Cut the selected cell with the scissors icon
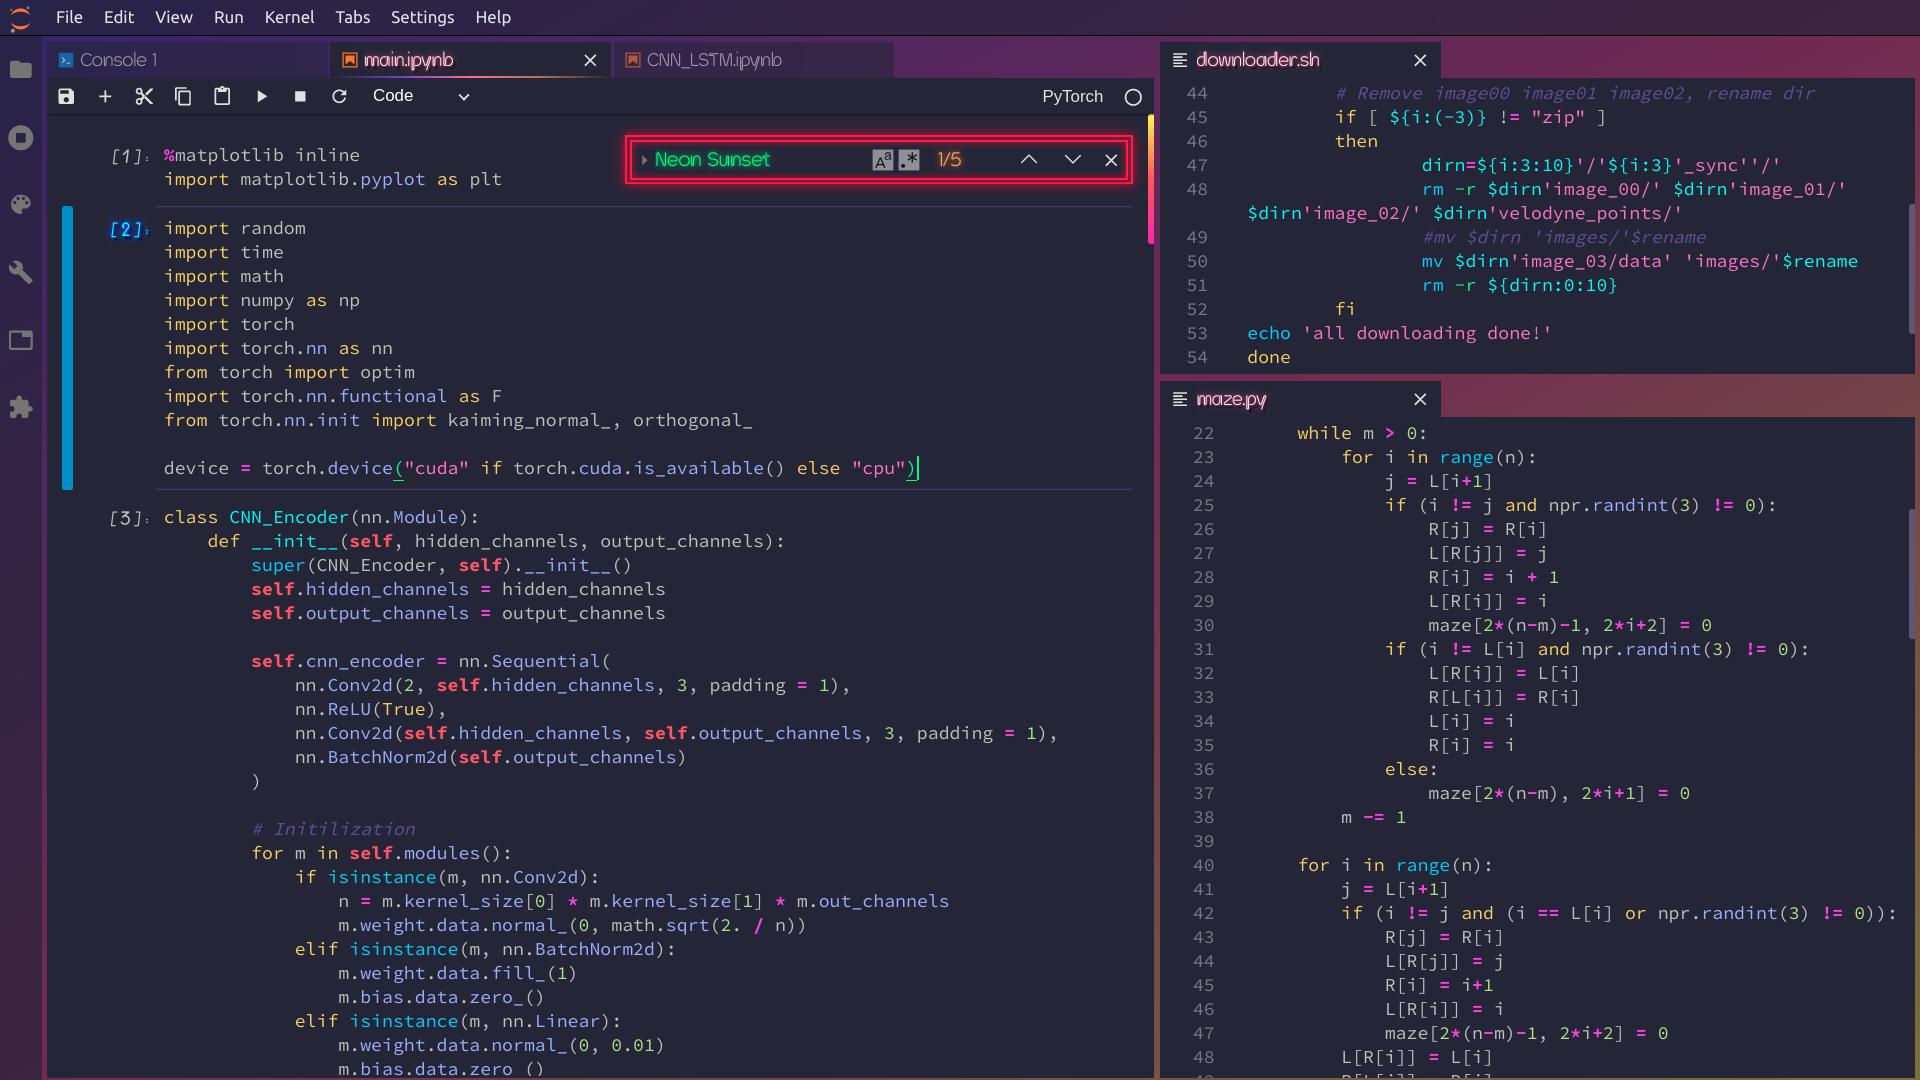Viewport: 1920px width, 1080px height. pos(144,96)
